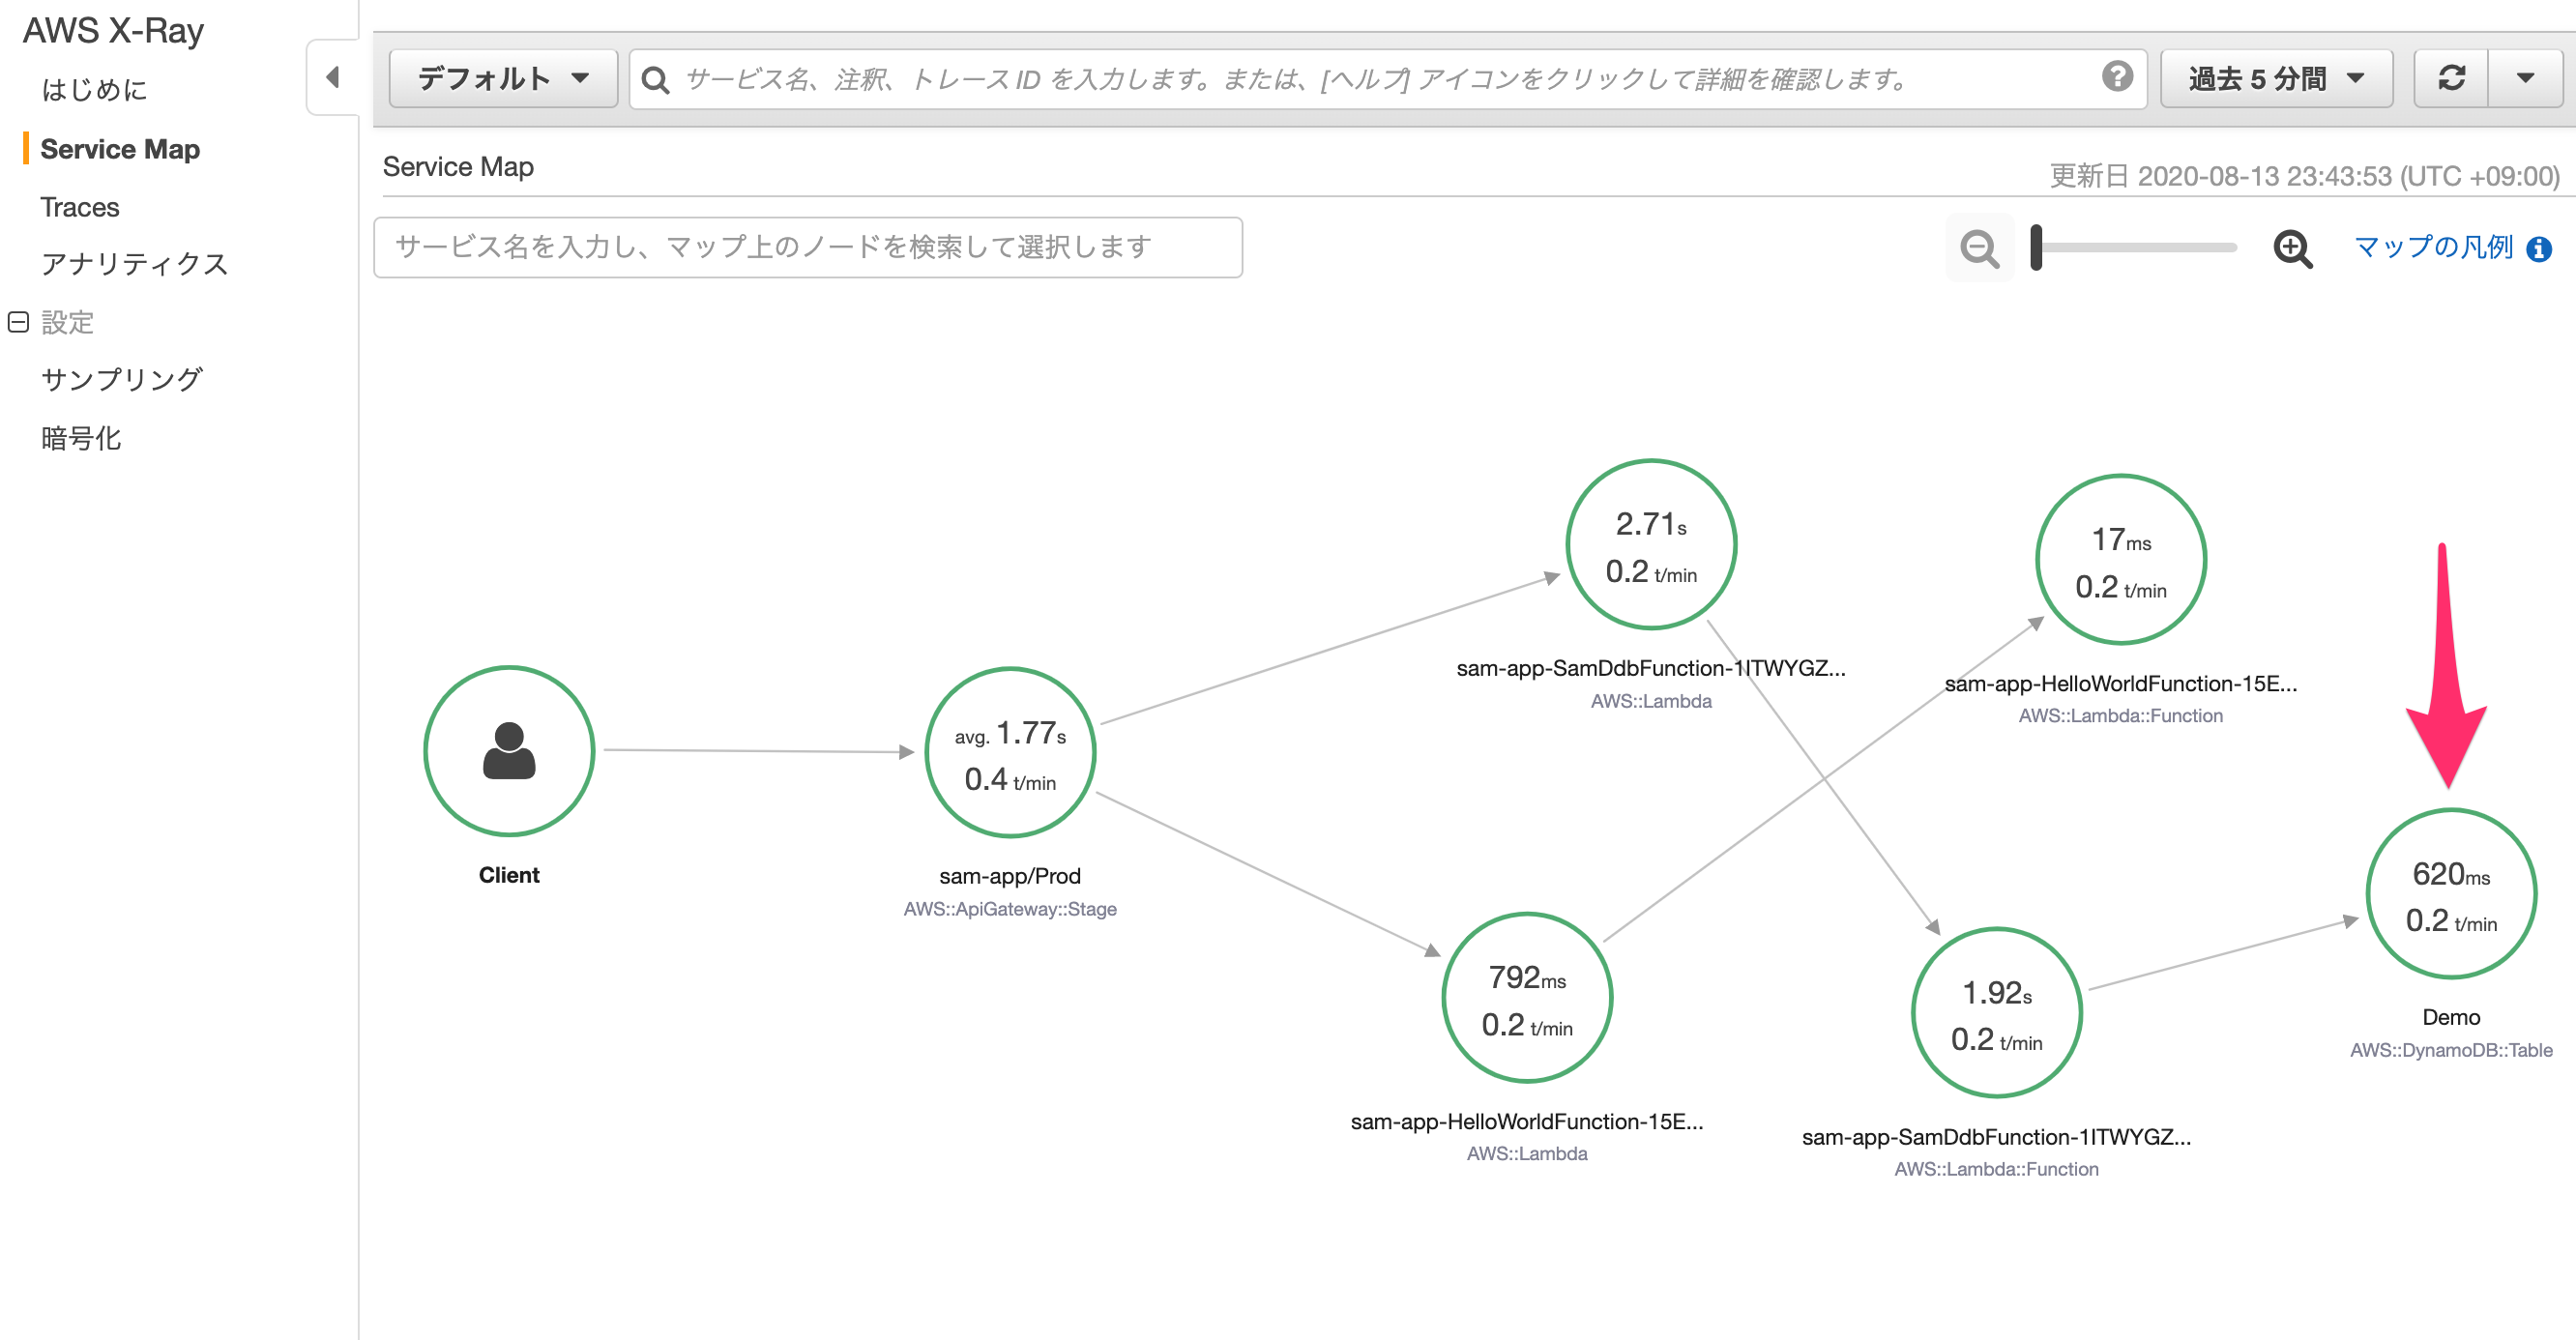Open the refresh options dropdown arrow
This screenshot has width=2576, height=1340.
[2525, 78]
